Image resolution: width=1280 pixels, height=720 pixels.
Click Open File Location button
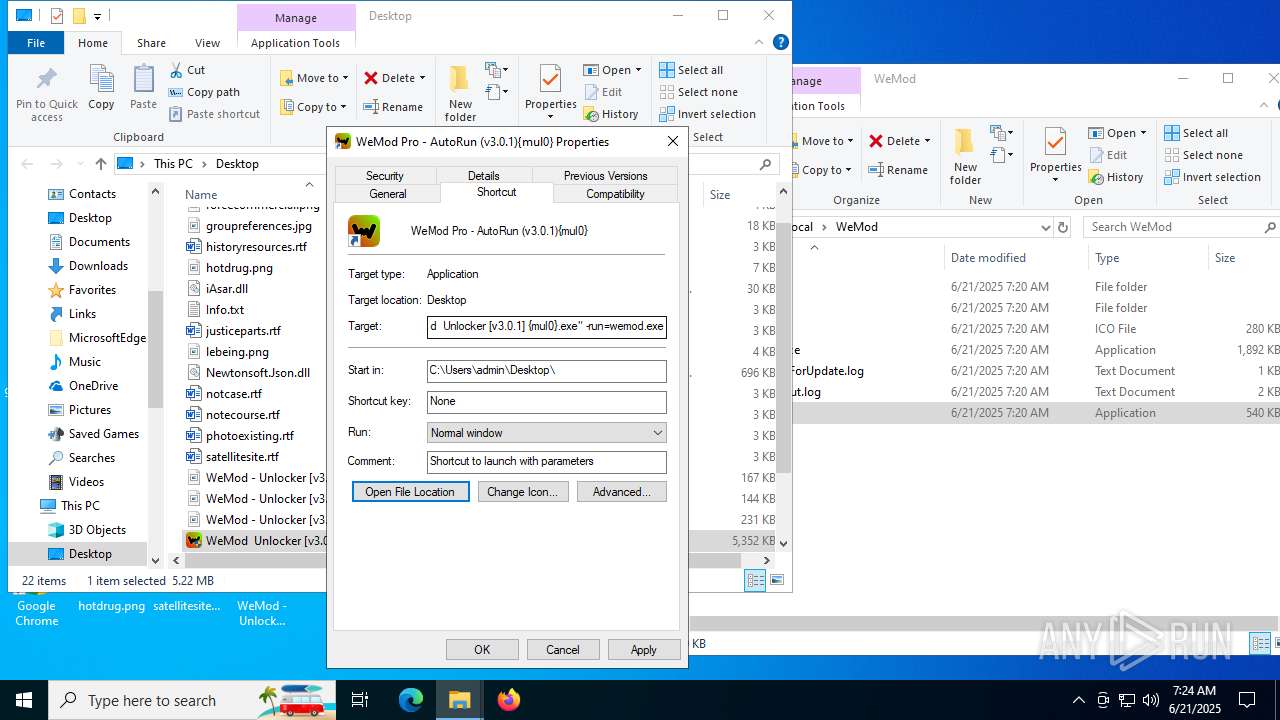(x=410, y=492)
